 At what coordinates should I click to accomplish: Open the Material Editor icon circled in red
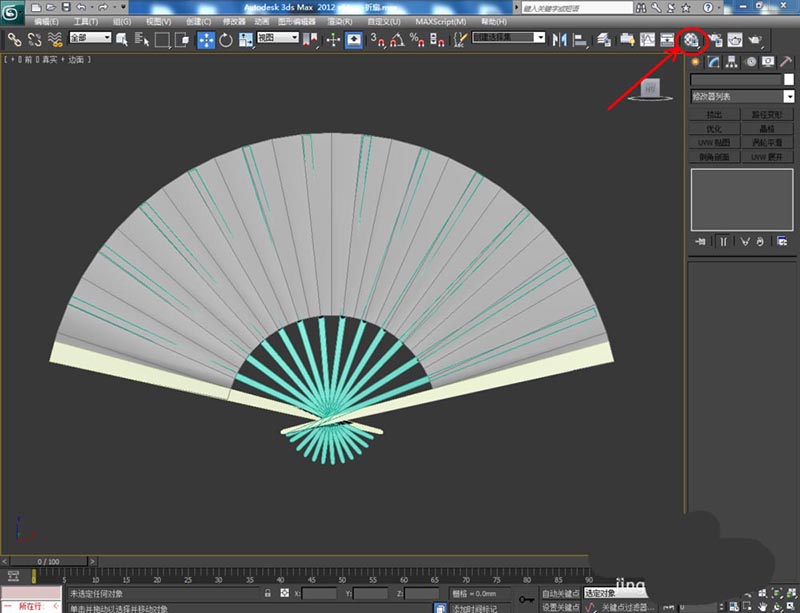point(691,40)
